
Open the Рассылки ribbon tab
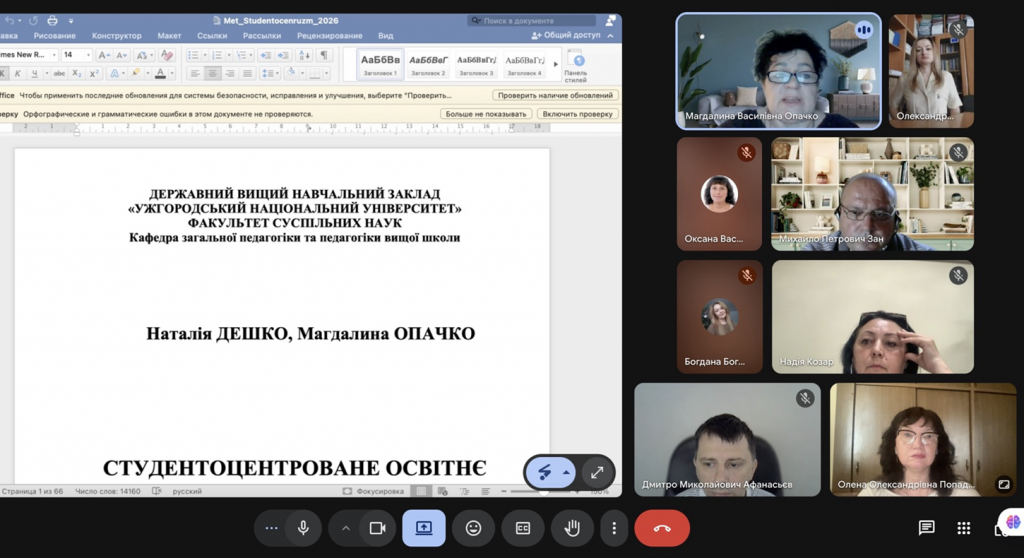262,36
